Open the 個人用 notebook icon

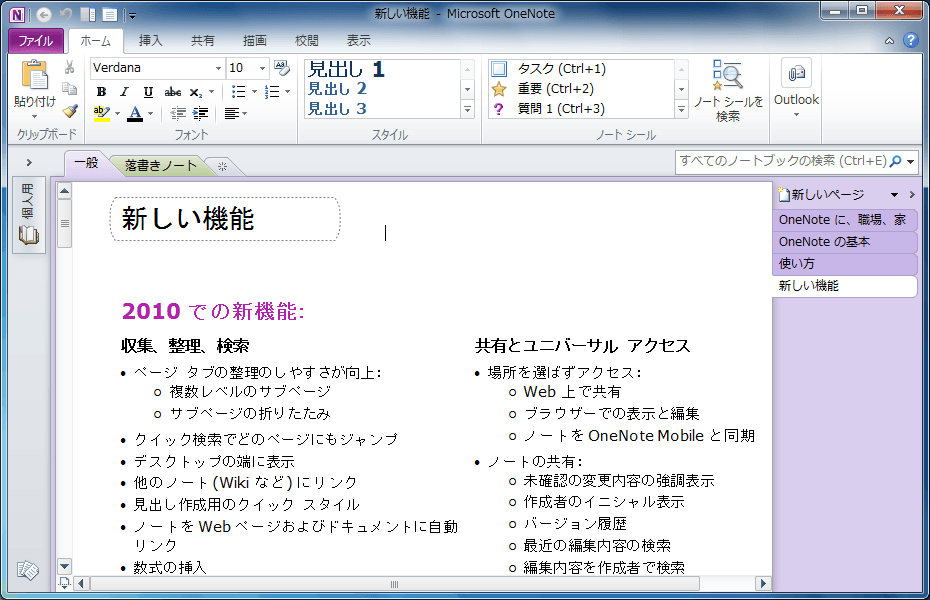[x=29, y=215]
